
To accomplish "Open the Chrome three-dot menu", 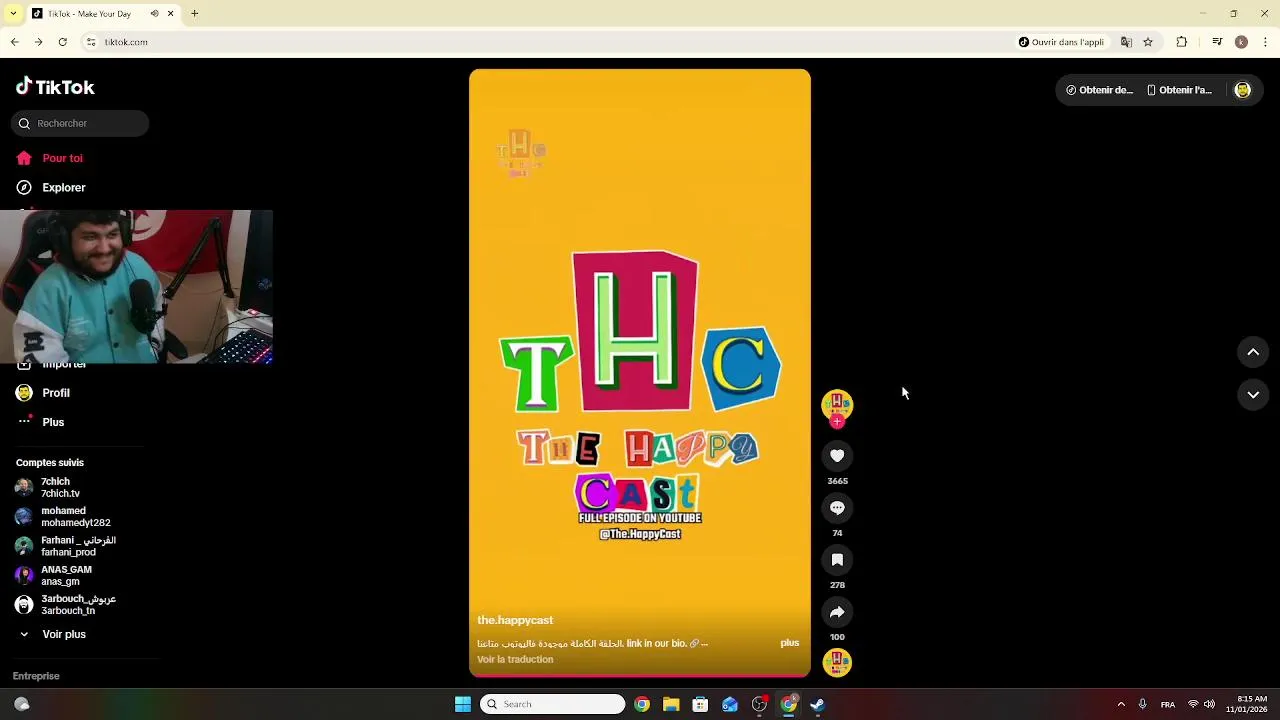I will click(1266, 42).
